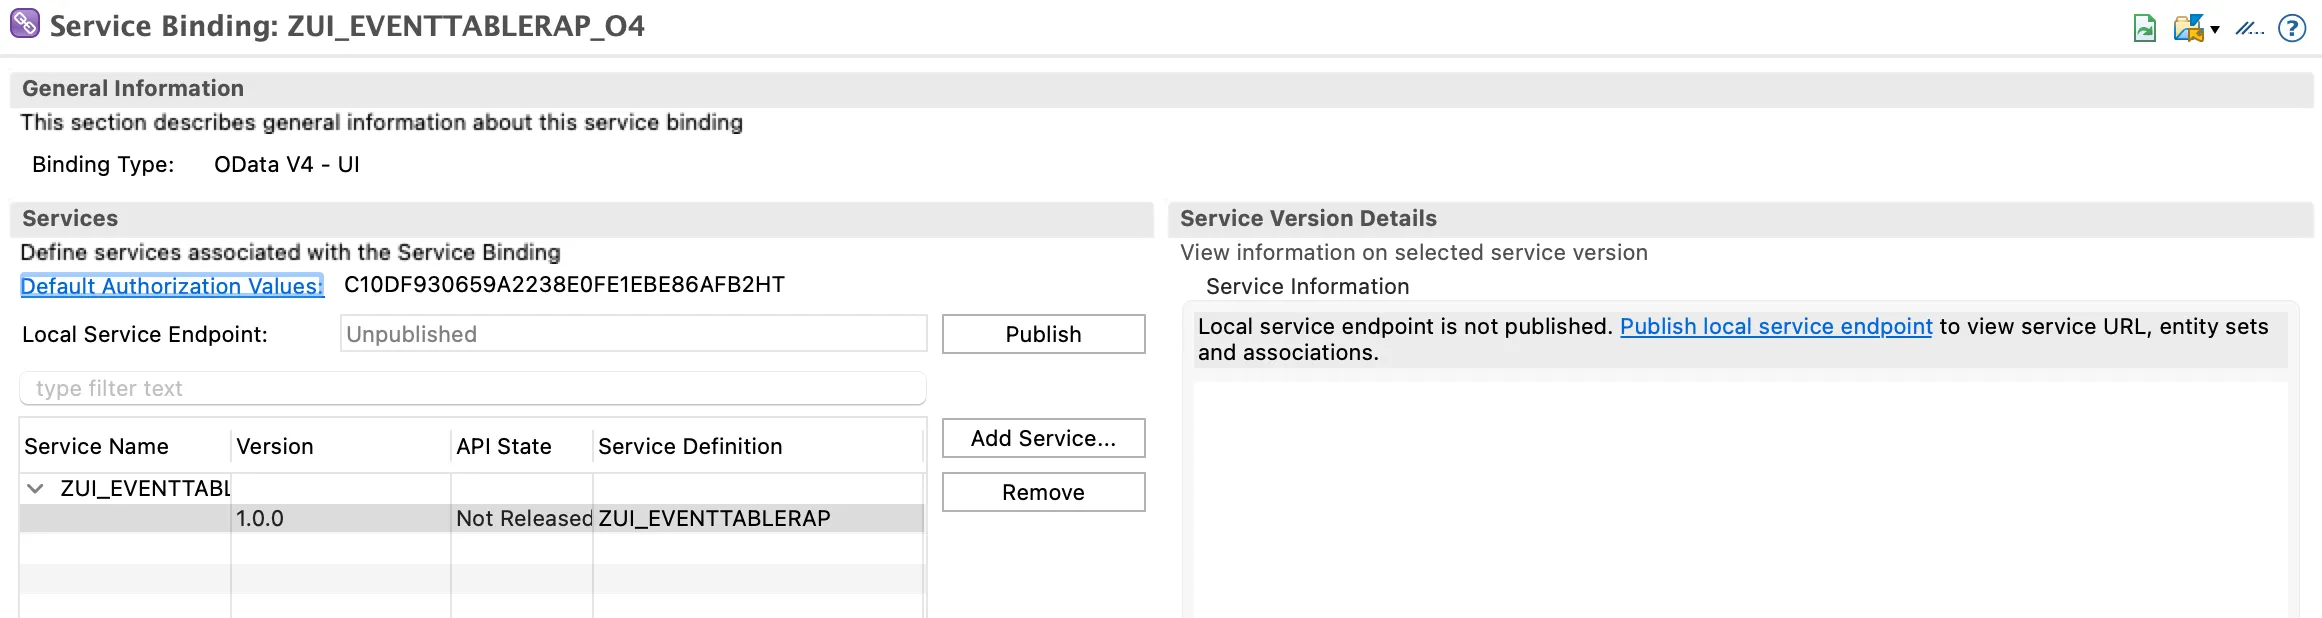Click the type filter text field
This screenshot has height=618, width=2322.
[x=472, y=388]
